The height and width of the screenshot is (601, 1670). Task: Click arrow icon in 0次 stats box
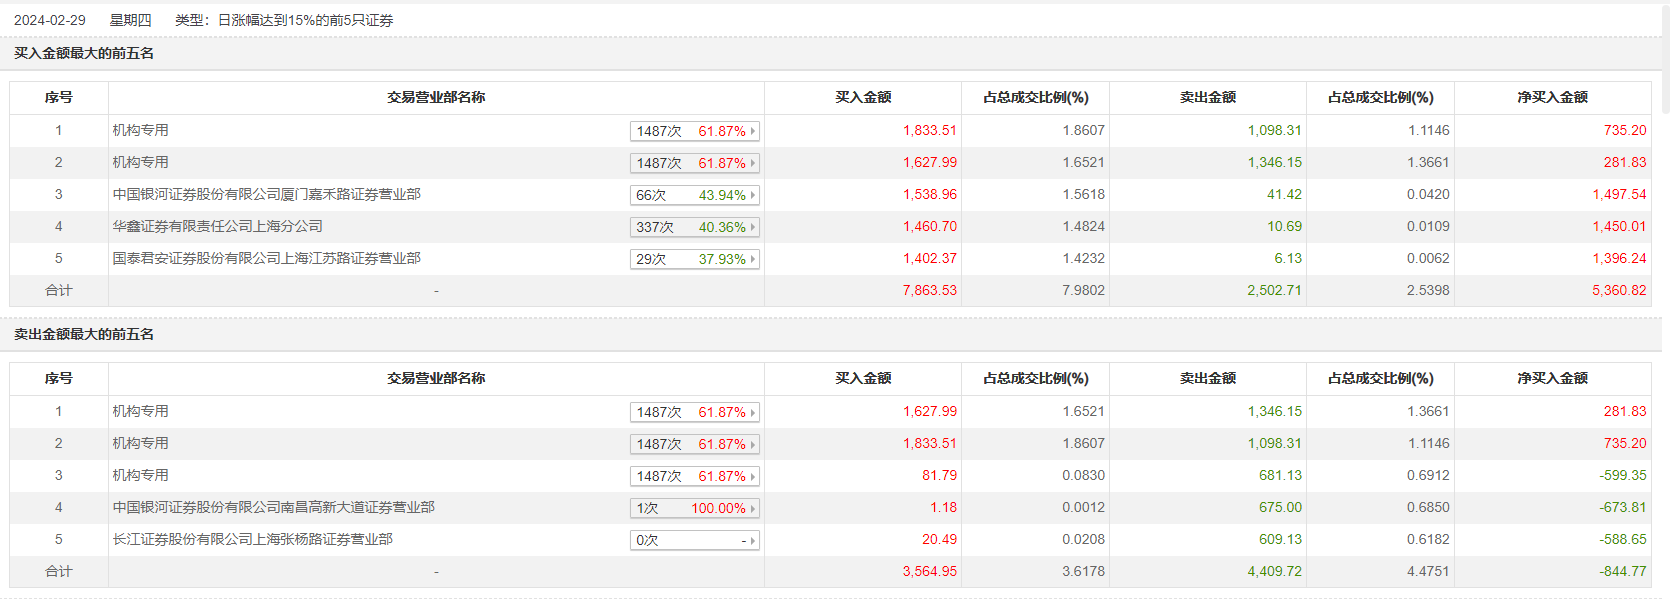pos(753,540)
